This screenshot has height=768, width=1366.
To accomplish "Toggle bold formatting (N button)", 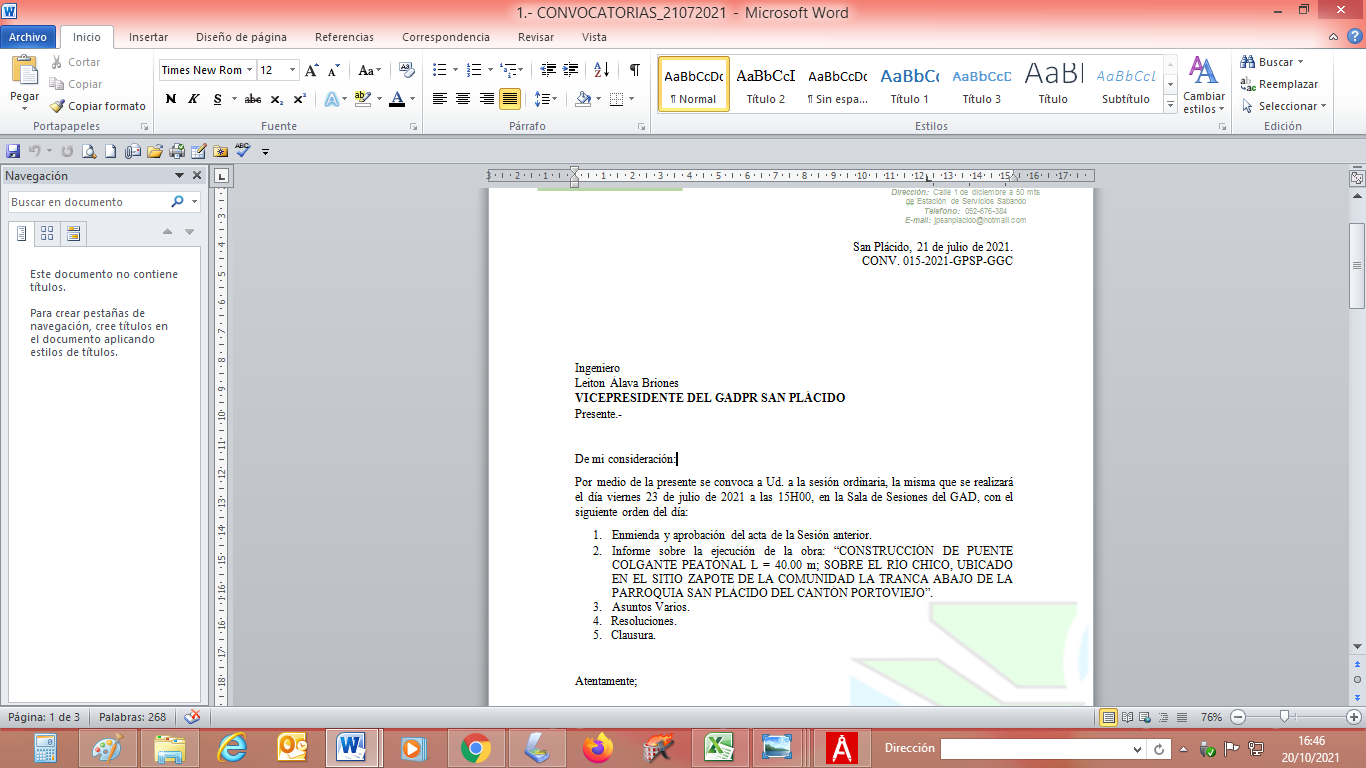I will tap(171, 99).
